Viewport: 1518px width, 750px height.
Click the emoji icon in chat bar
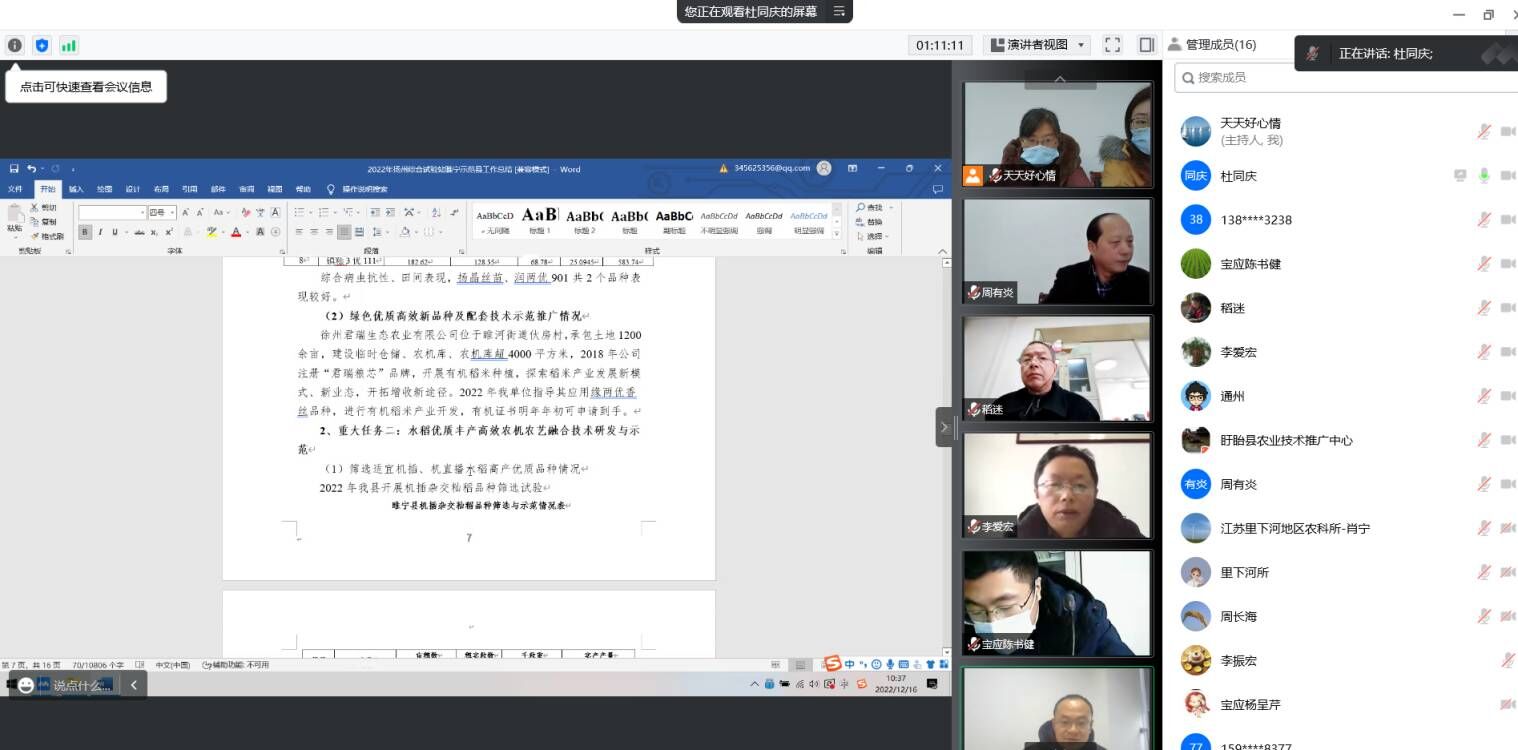26,685
